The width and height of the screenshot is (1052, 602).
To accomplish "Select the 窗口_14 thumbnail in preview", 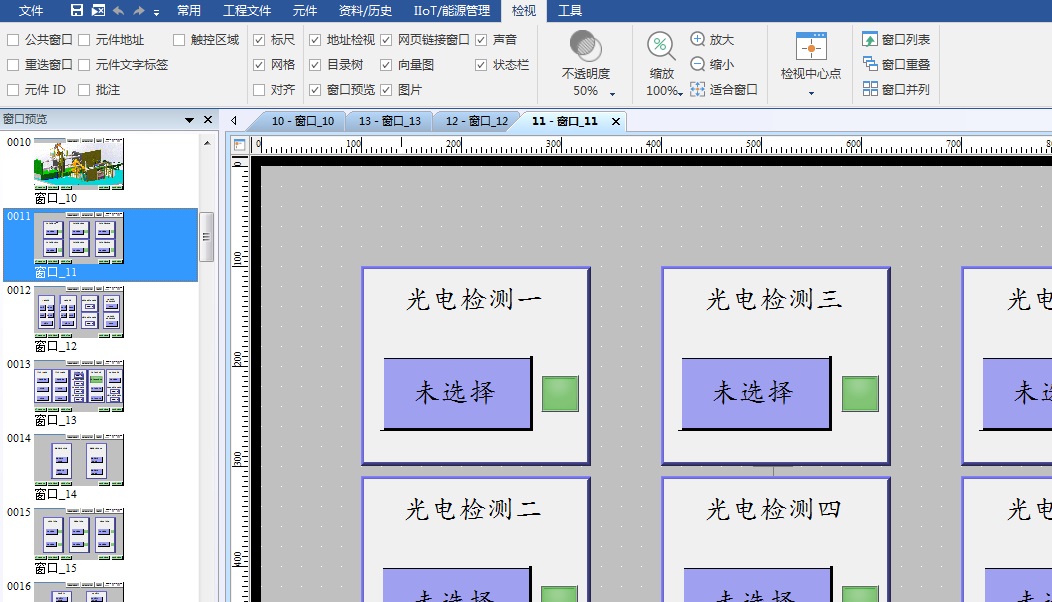I will click(x=79, y=461).
